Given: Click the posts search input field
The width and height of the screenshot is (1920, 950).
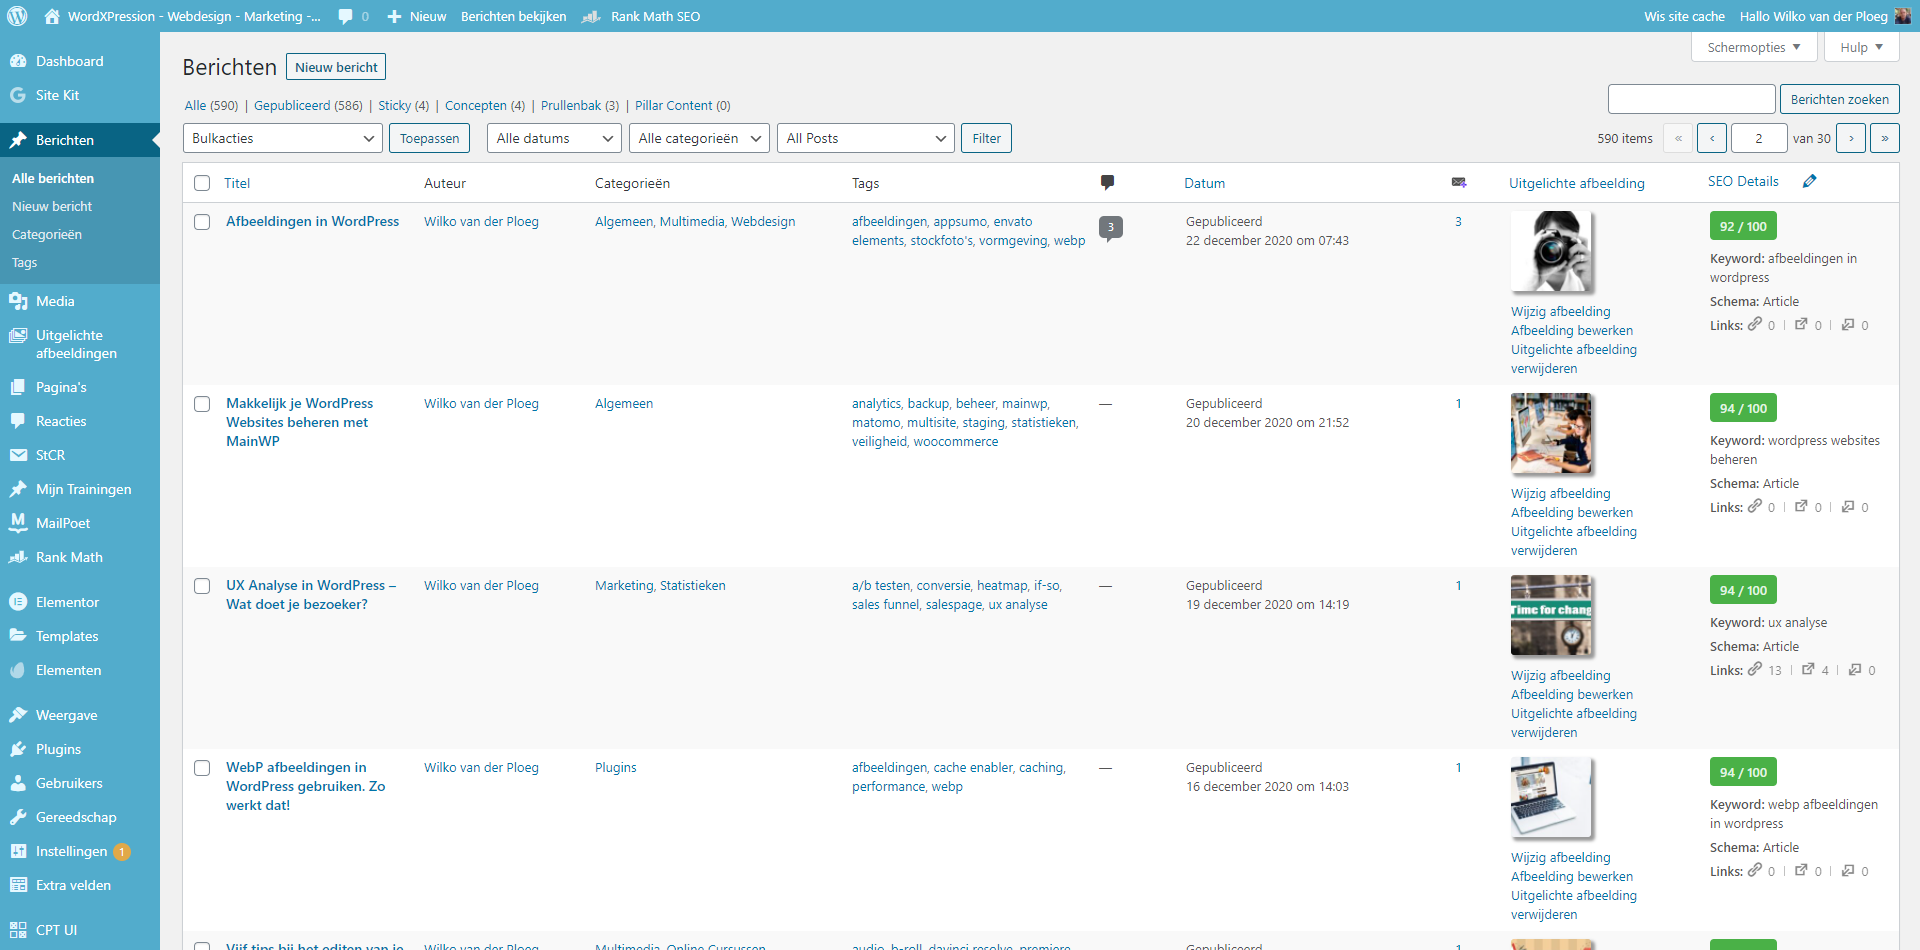Looking at the screenshot, I should point(1692,99).
